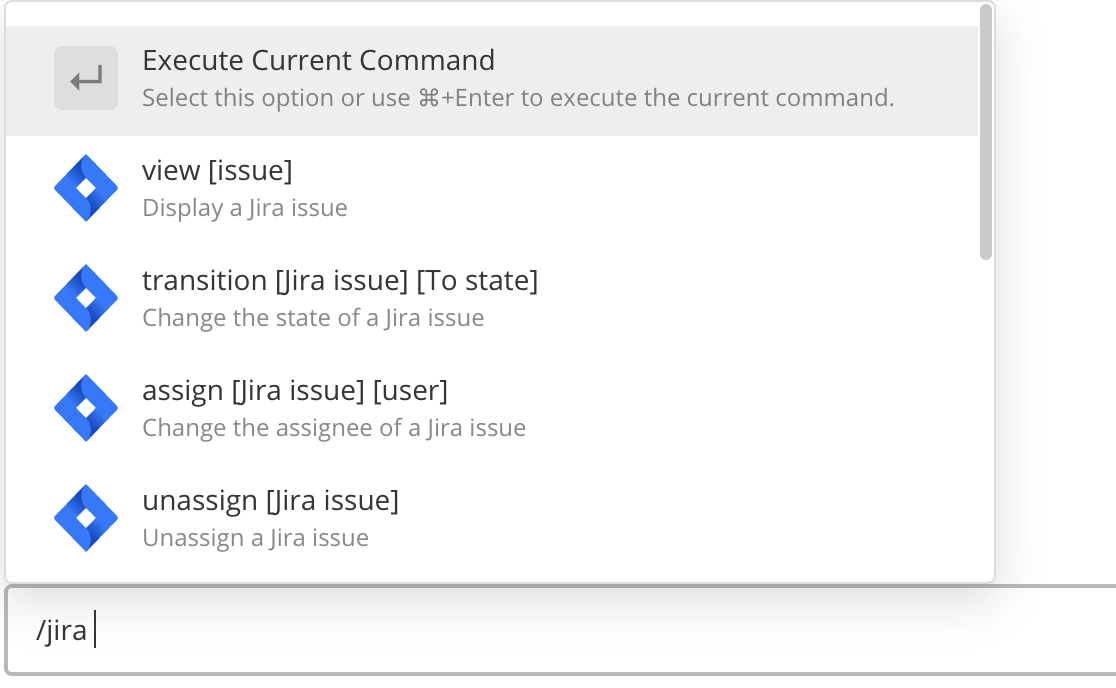Select the Jira icon next to view [issue]

click(x=86, y=187)
